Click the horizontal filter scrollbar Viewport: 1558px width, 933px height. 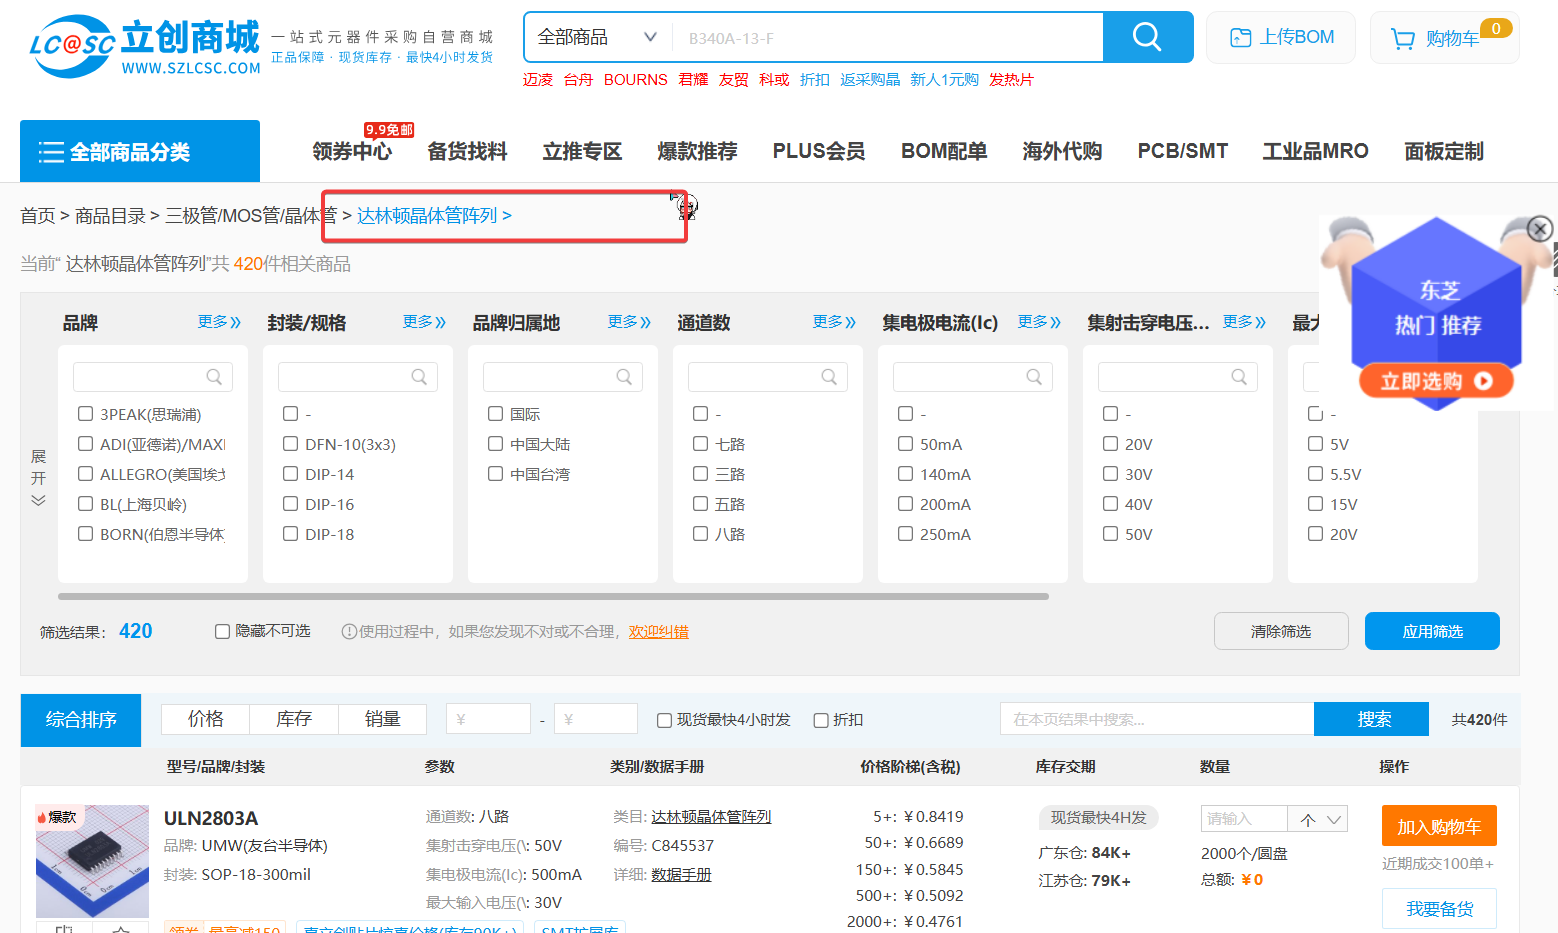point(553,596)
